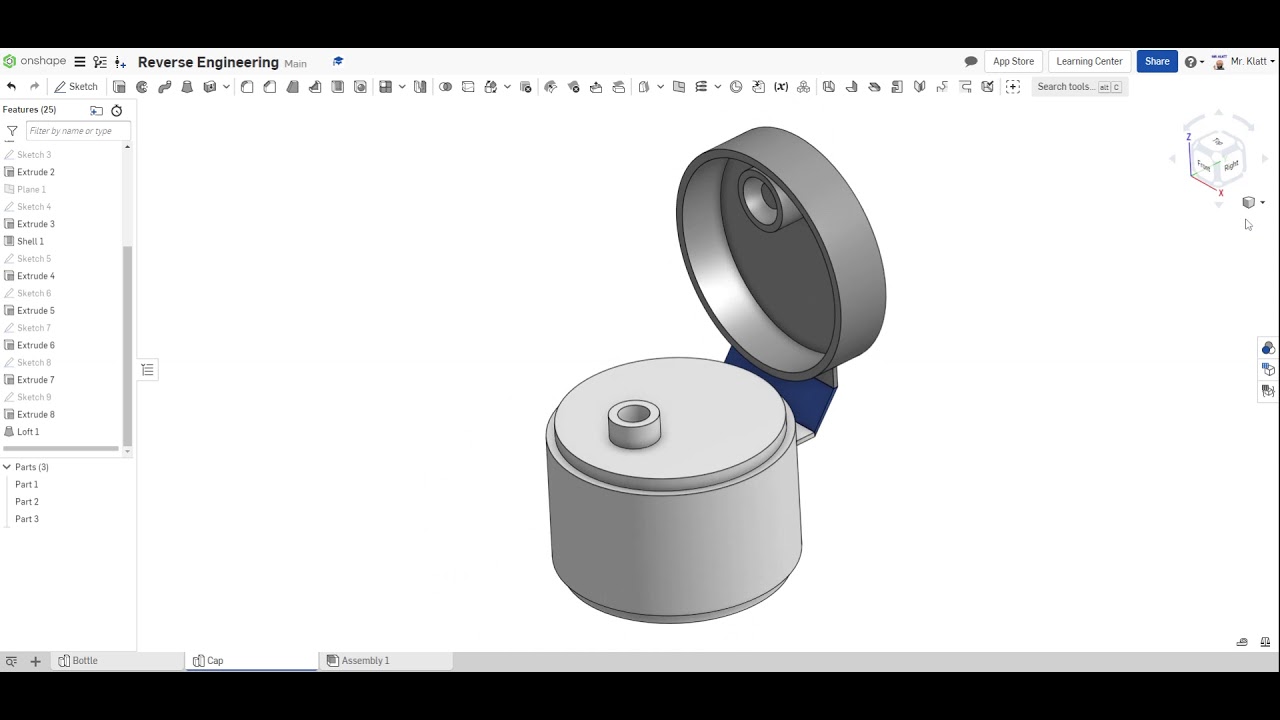Viewport: 1280px width, 720px height.
Task: Click the Undo arrow in the toolbar
Action: coord(11,87)
